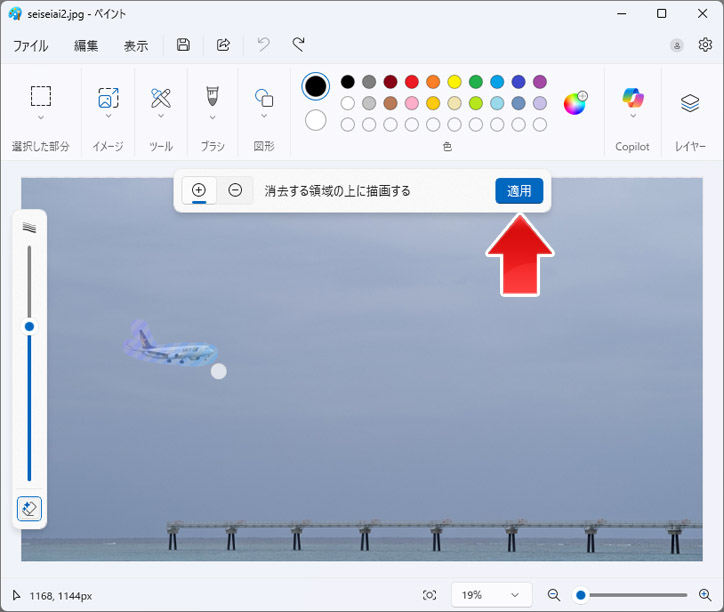
Task: Expand the ブラシ dropdown chevron
Action: [x=212, y=117]
